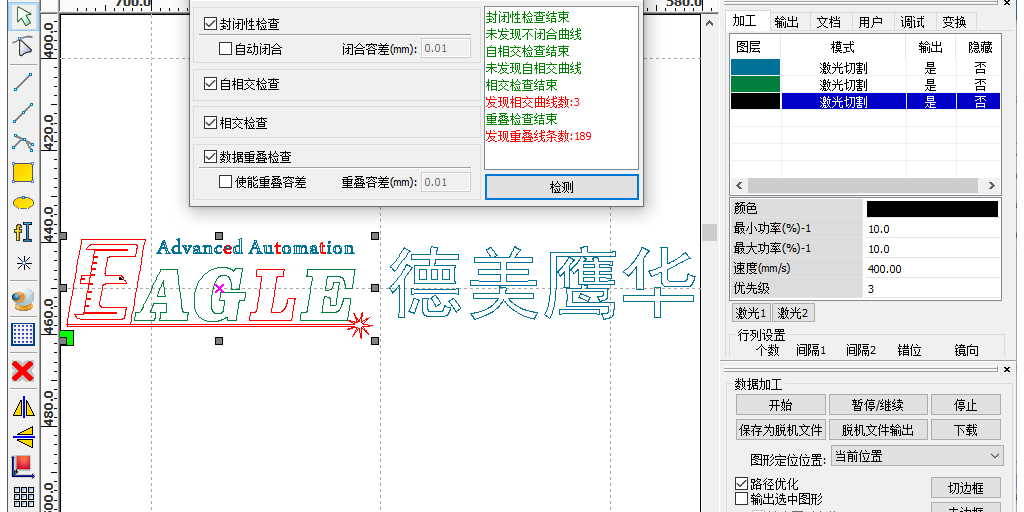Screen dimensions: 1024x512
Task: Click the 暂停/继续 button
Action: pyautogui.click(x=878, y=405)
